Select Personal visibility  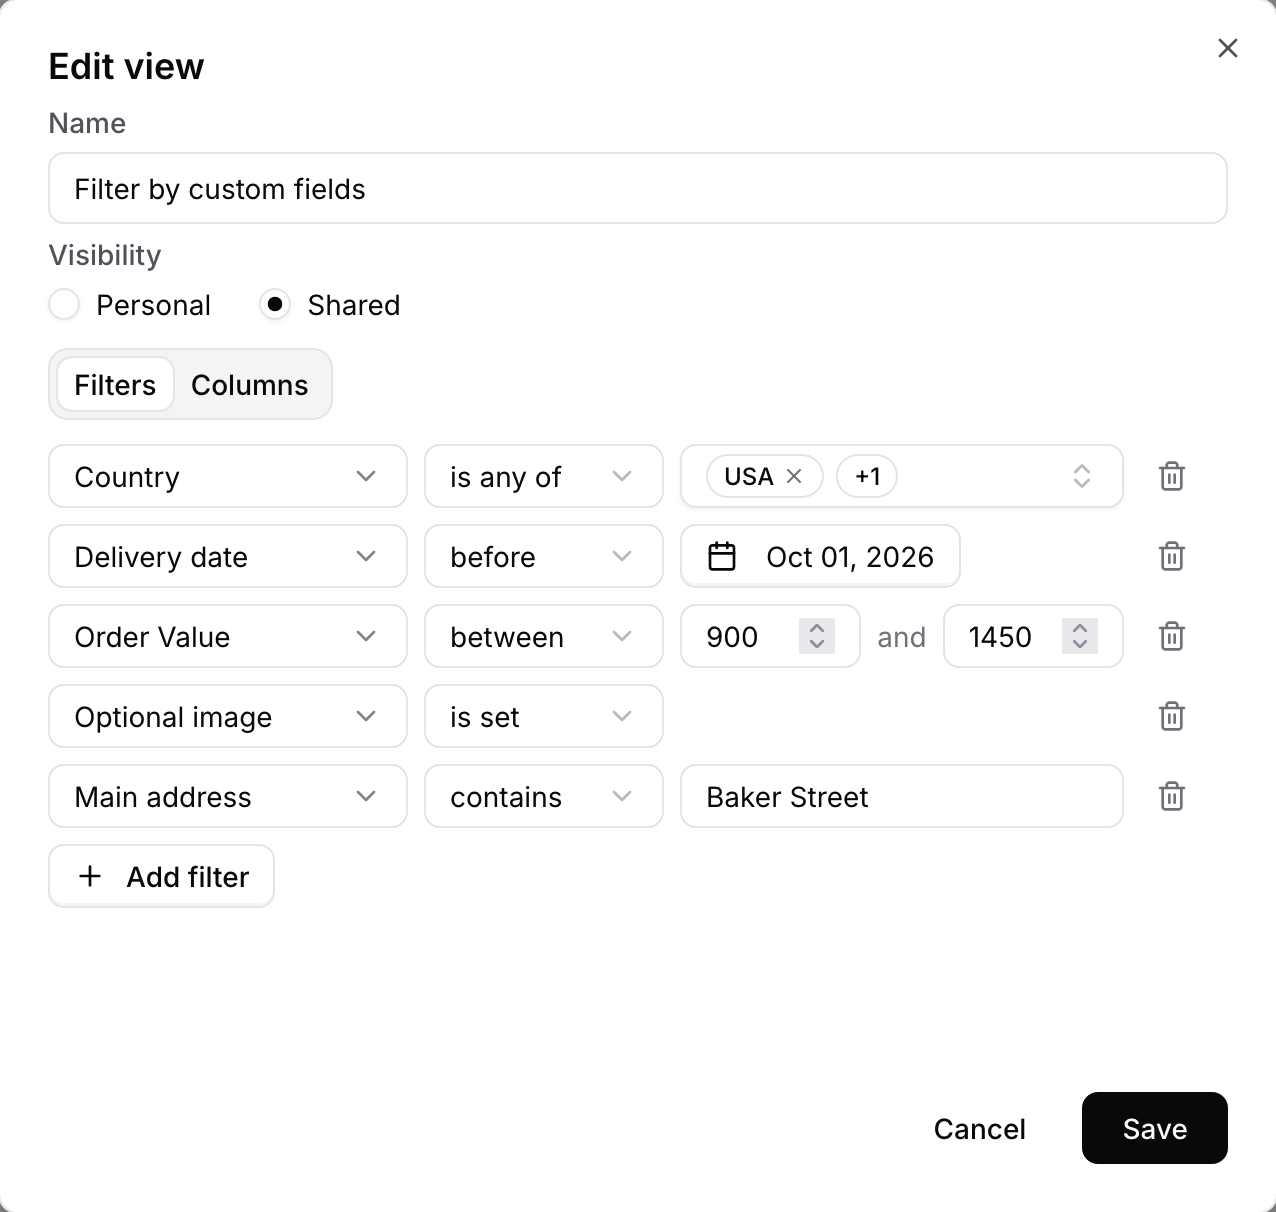tap(64, 304)
